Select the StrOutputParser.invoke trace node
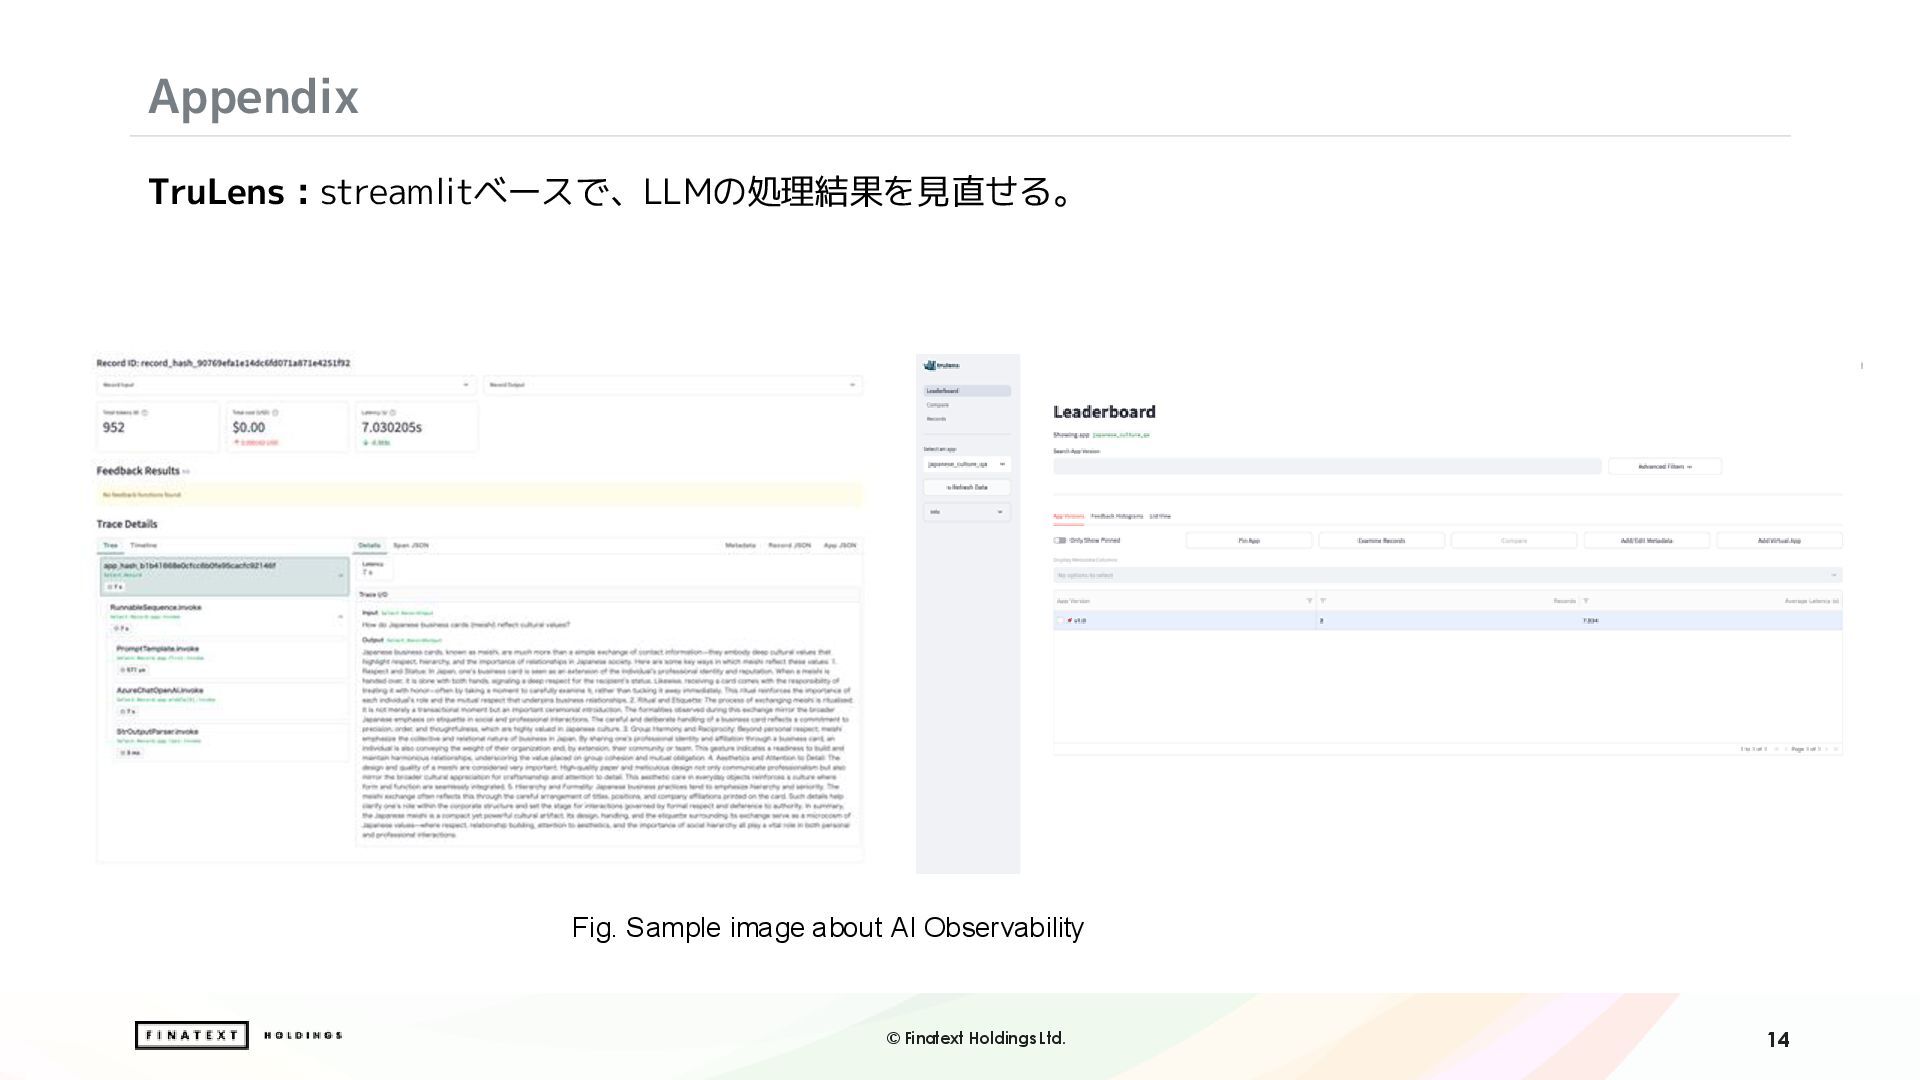Screen dimensions: 1920x1080 pyautogui.click(x=231, y=741)
